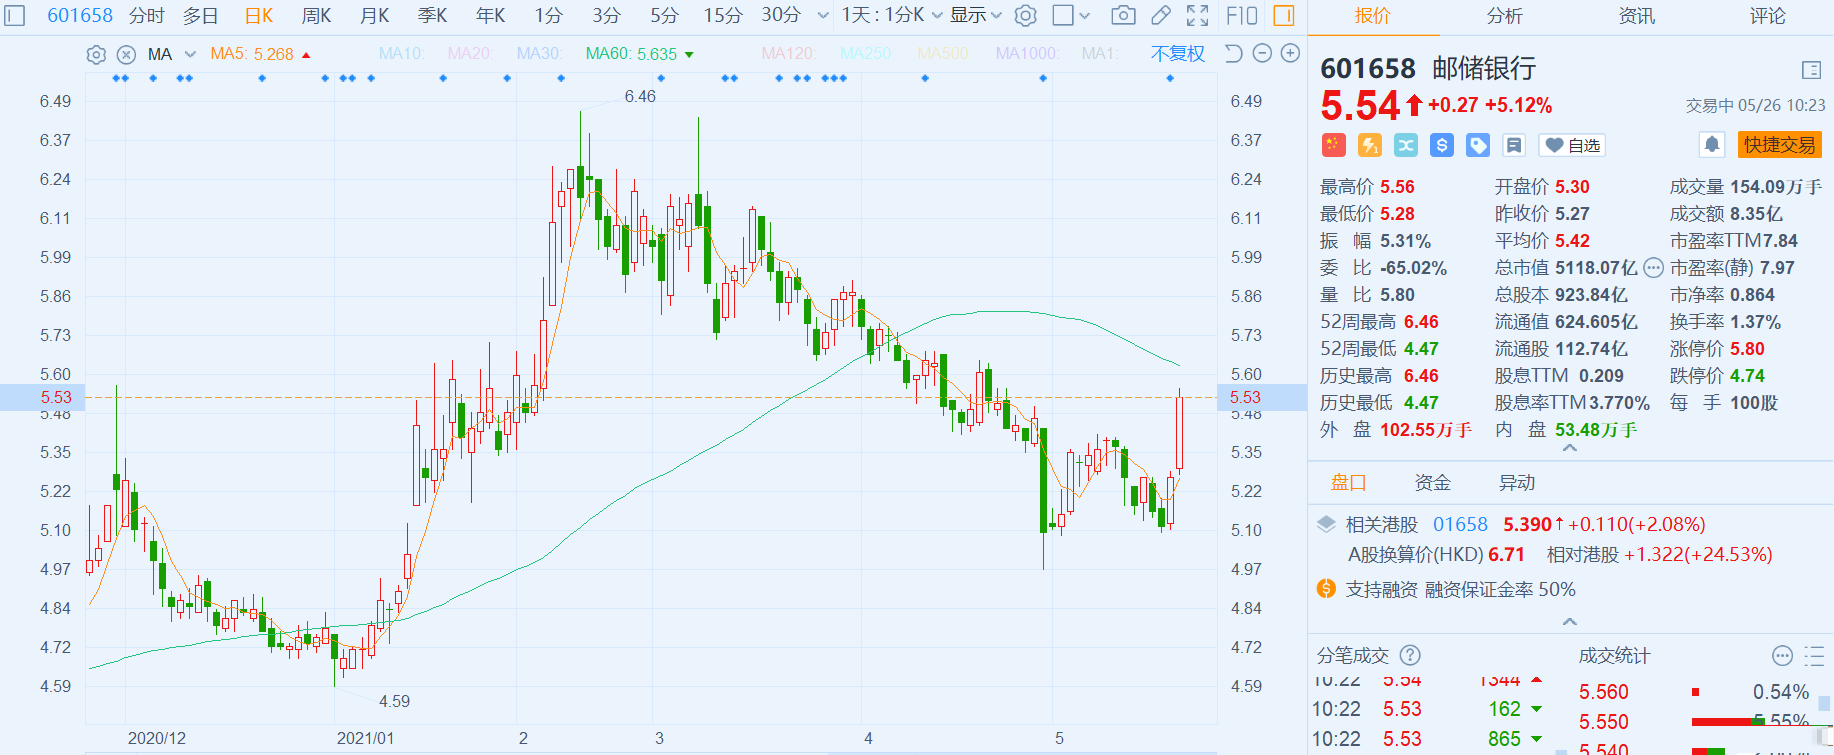Select 周K weekly candlestick view
Viewport: 1834px width, 755px height.
(316, 15)
